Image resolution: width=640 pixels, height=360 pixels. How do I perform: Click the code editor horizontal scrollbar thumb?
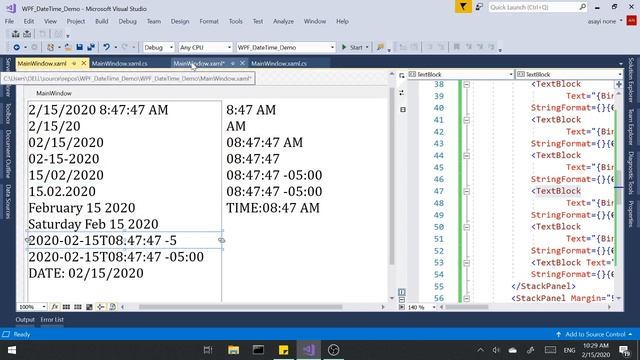(x=467, y=307)
